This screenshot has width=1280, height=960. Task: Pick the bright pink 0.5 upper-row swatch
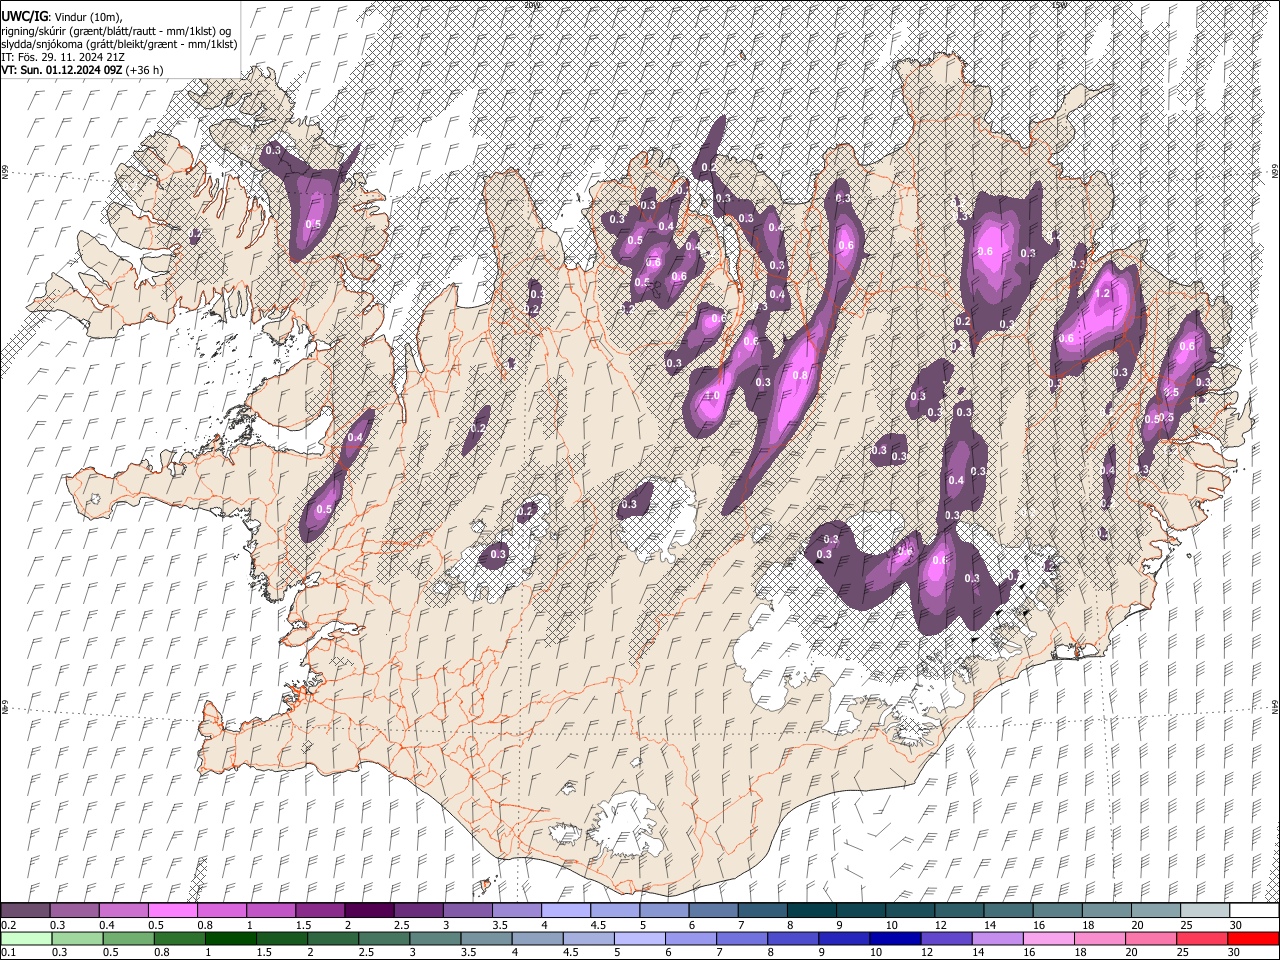point(172,911)
